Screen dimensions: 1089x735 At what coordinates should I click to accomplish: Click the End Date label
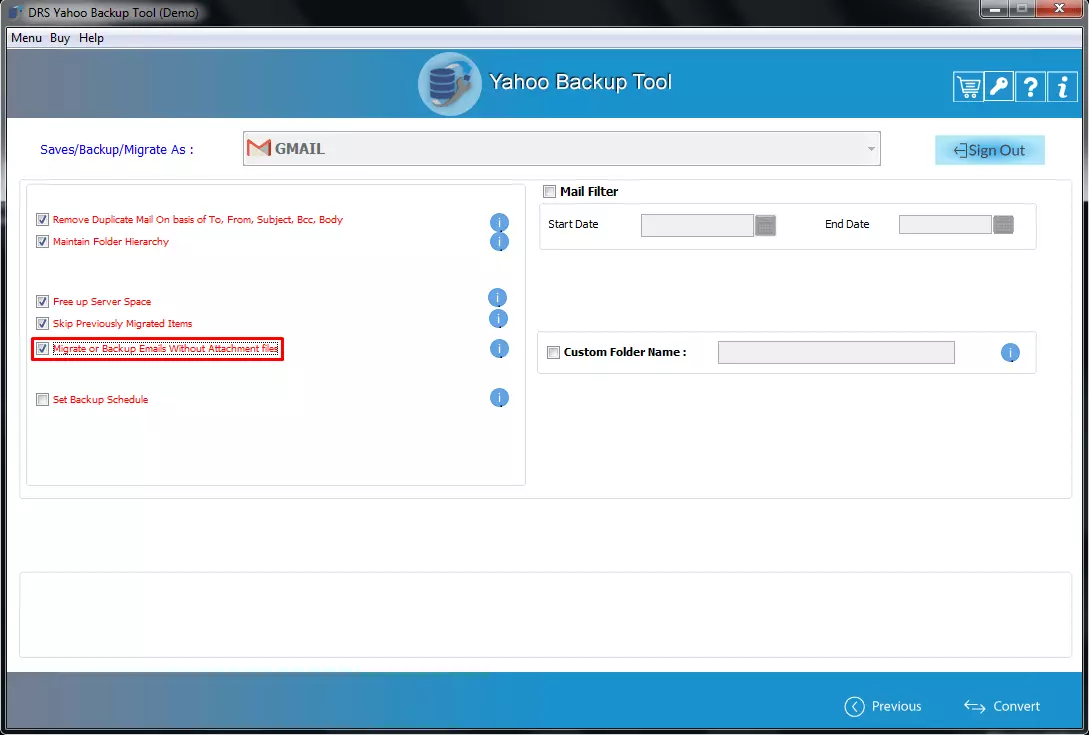coord(847,224)
